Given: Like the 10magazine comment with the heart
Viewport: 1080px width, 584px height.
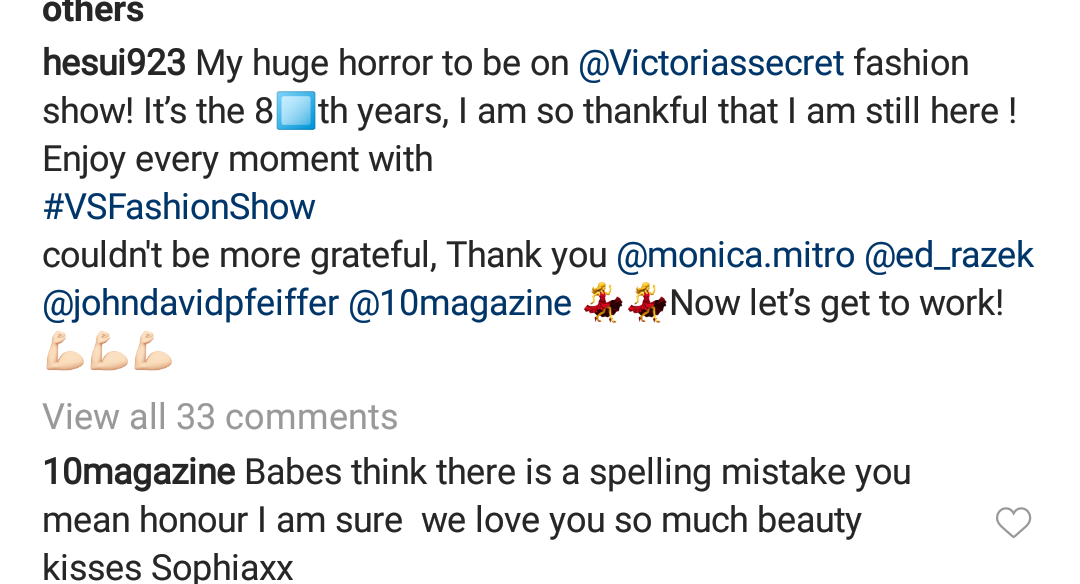Looking at the screenshot, I should pyautogui.click(x=1013, y=522).
